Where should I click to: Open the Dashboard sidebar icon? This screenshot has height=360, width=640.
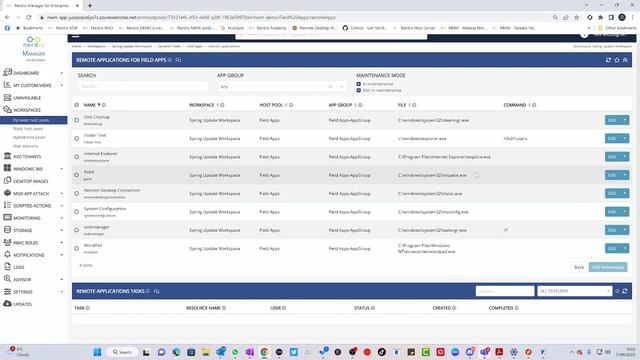7,72
